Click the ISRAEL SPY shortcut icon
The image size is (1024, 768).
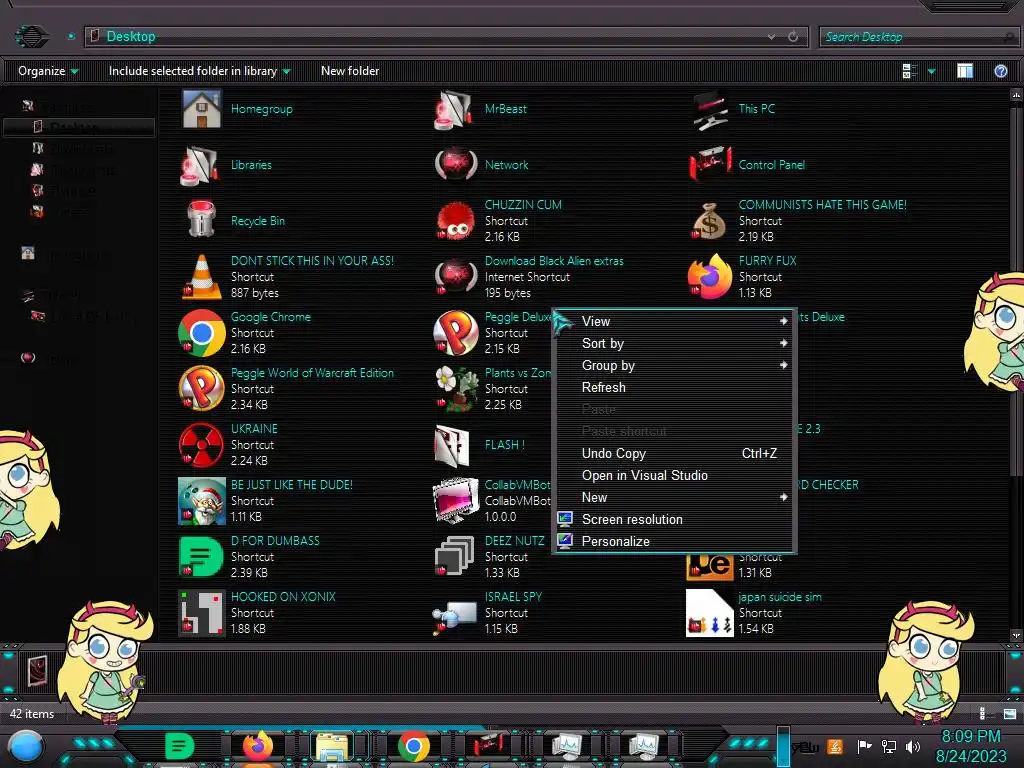(x=455, y=616)
